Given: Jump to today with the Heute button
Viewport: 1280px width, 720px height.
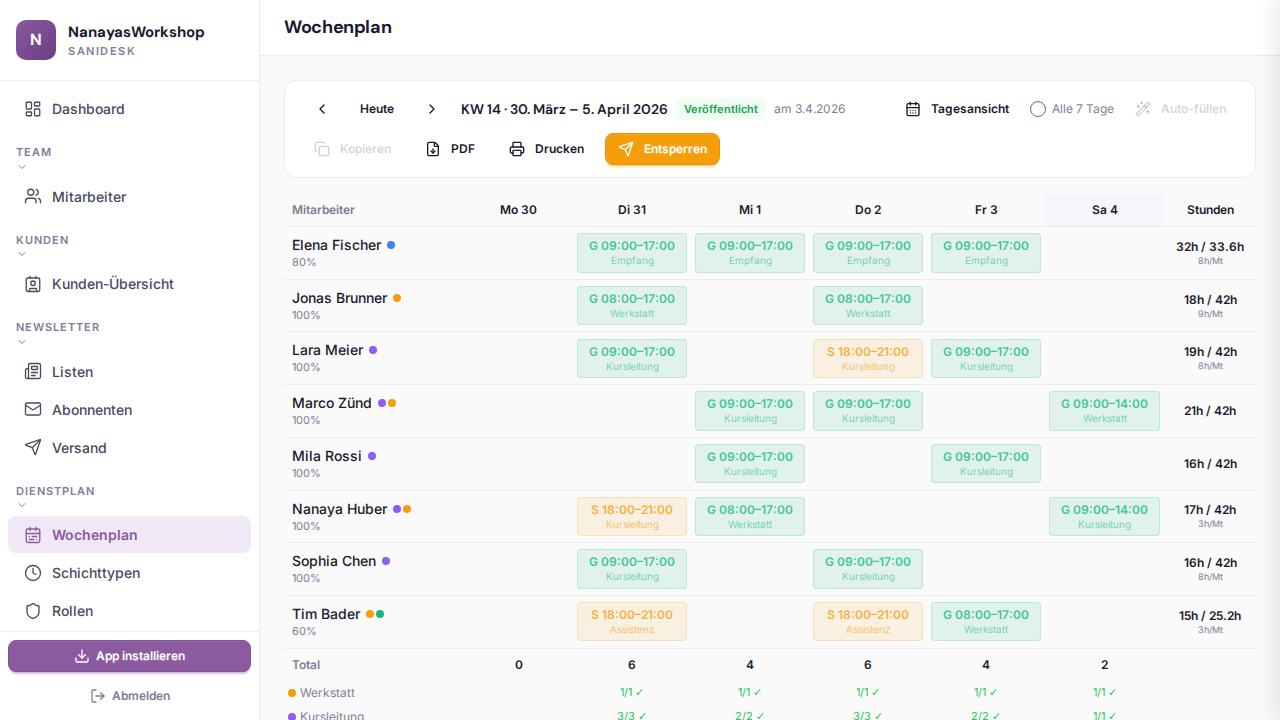Looking at the screenshot, I should pos(377,108).
